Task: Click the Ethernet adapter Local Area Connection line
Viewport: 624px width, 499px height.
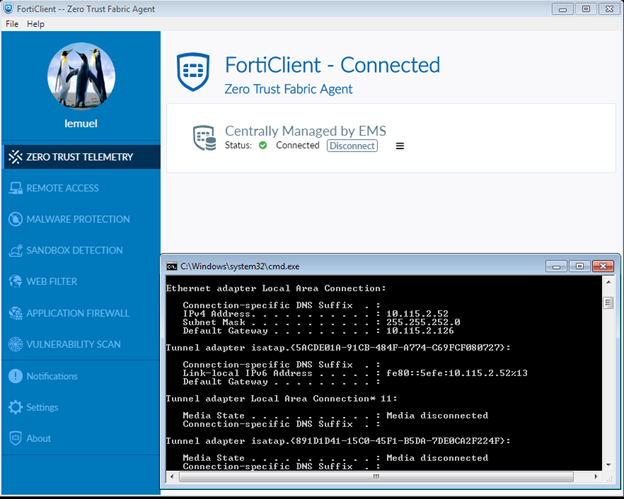Action: [x=276, y=288]
